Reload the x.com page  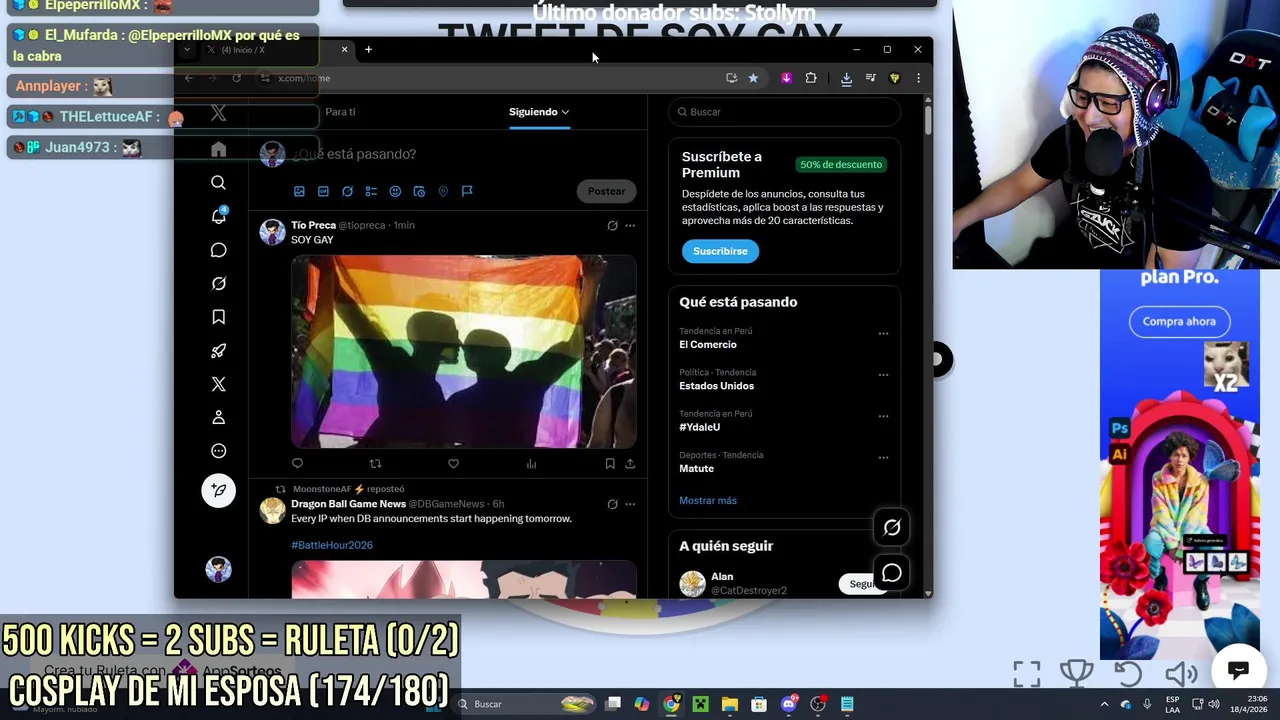pos(236,78)
